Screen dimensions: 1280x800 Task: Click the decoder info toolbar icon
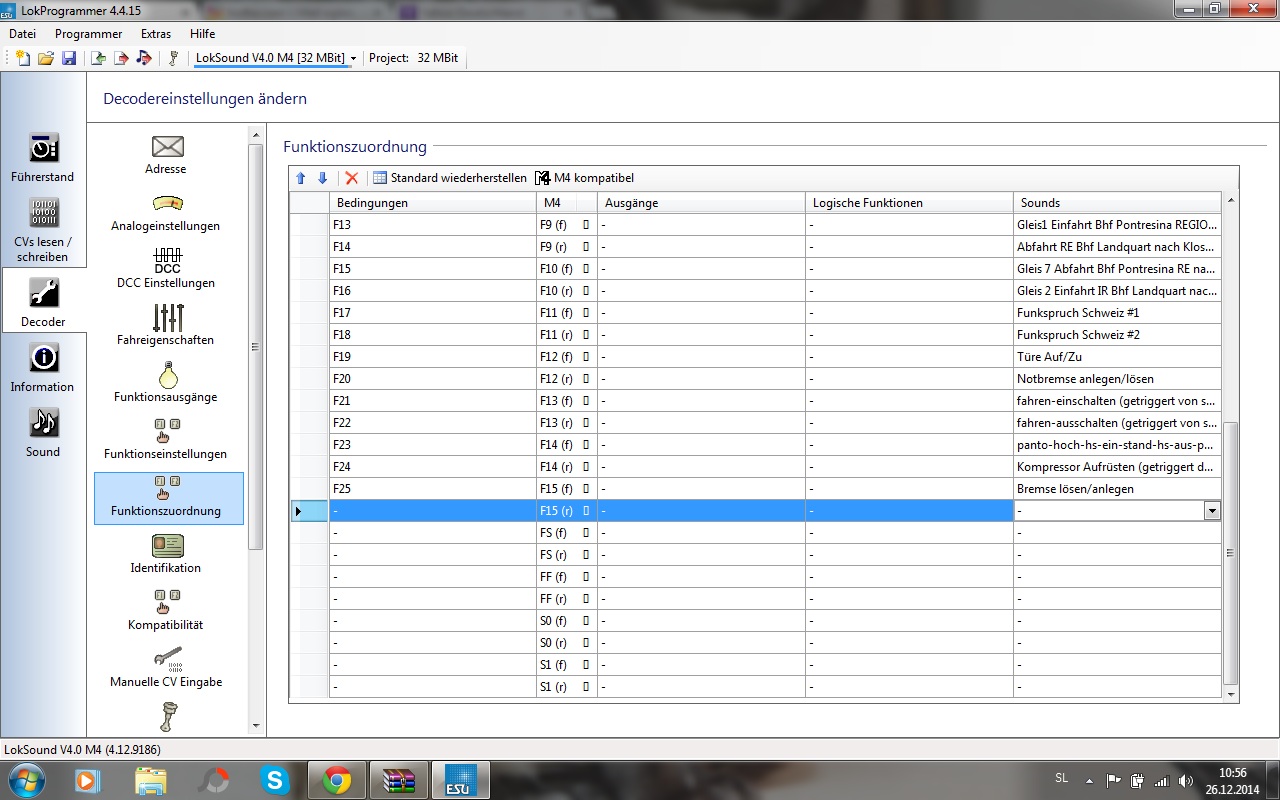click(x=173, y=58)
